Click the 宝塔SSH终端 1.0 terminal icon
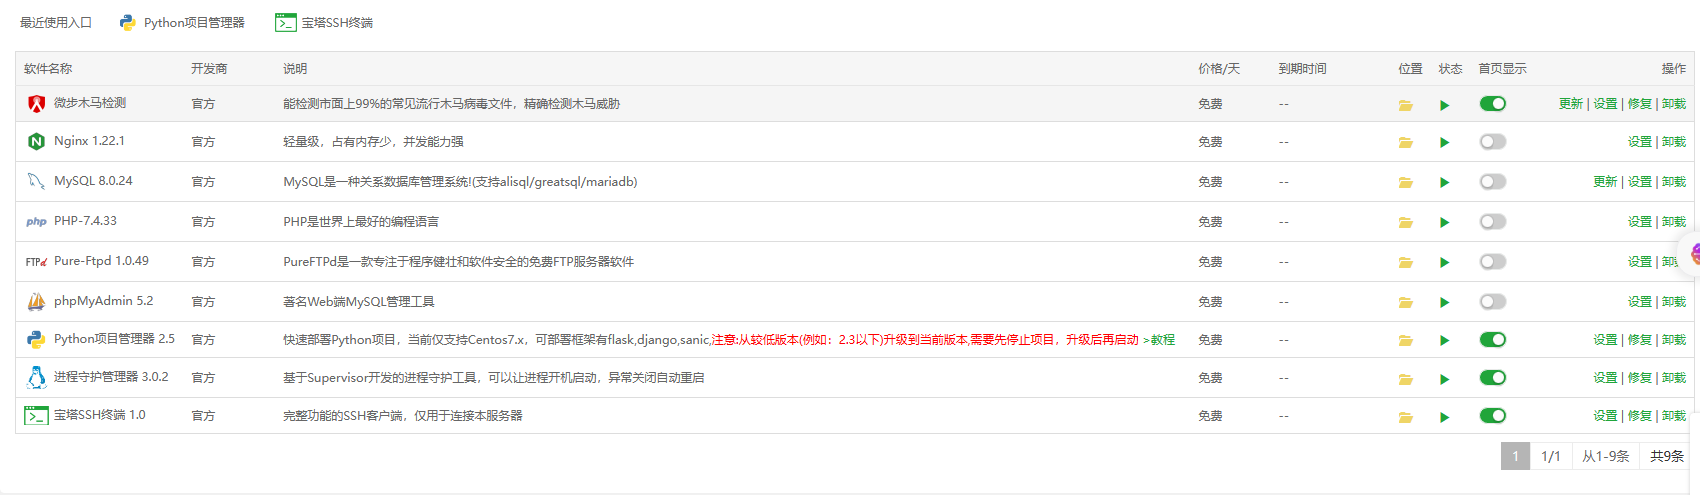The image size is (1700, 495). (36, 415)
